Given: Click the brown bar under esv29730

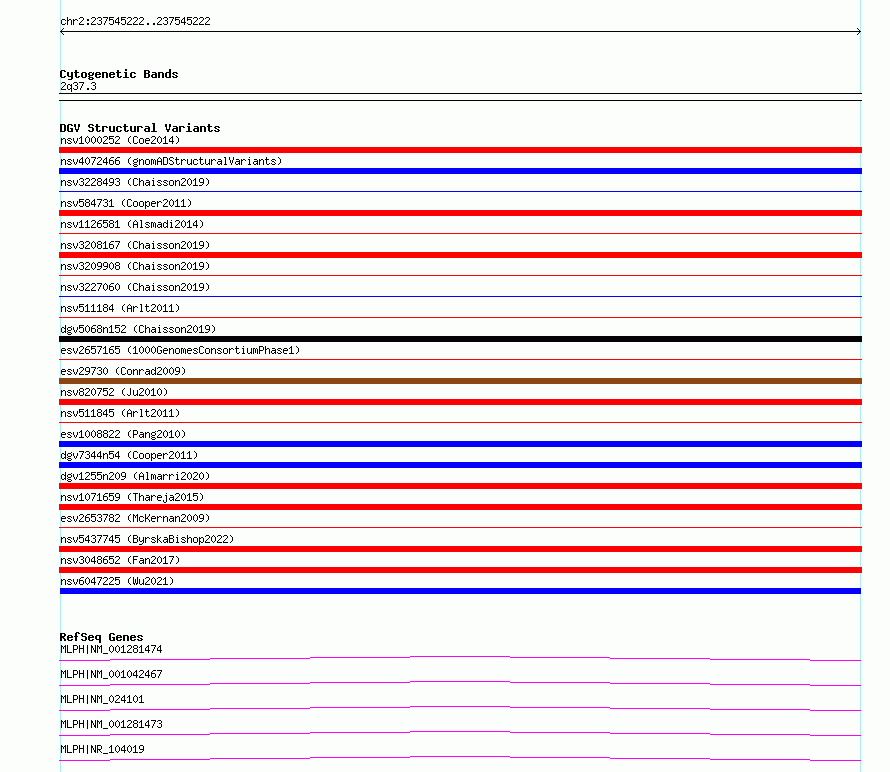Looking at the screenshot, I should (x=460, y=381).
